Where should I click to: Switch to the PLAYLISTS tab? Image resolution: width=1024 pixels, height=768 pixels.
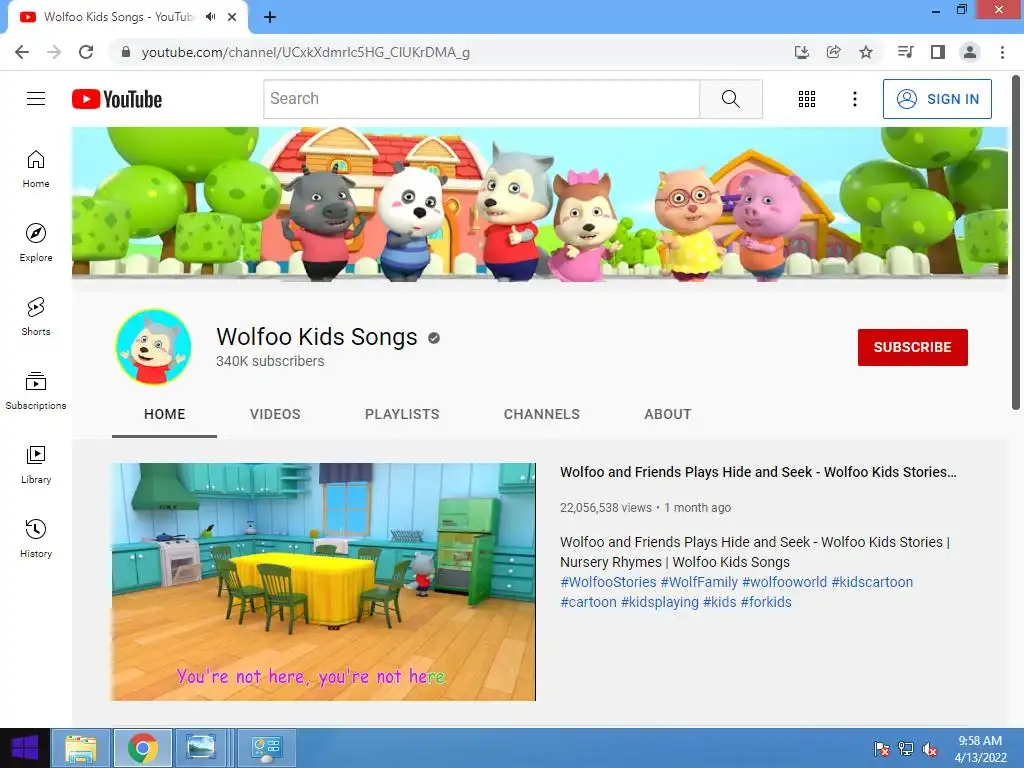pos(402,414)
